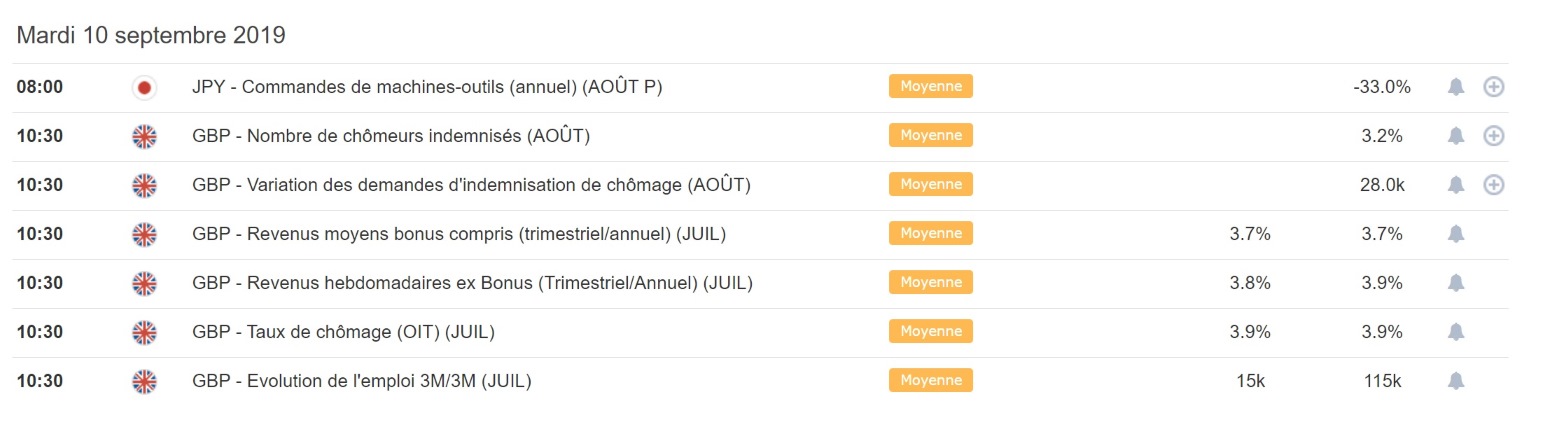
Task: Click UK flag next to Taux de chômage
Action: (144, 332)
